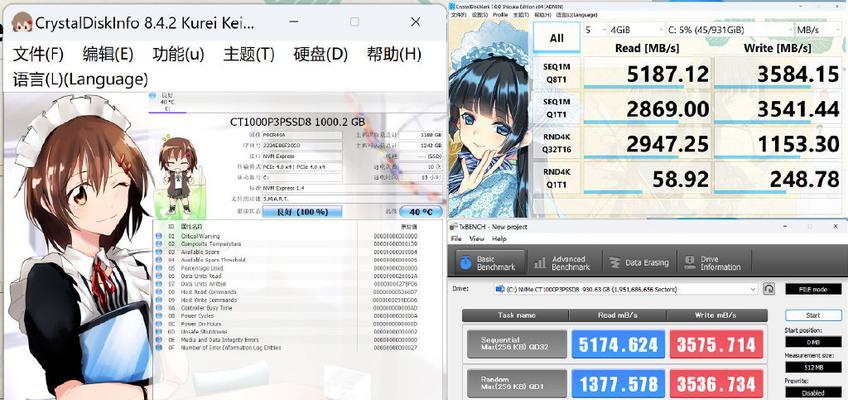Click status dot of Percentage Used row
The width and height of the screenshot is (848, 400).
[x=159, y=268]
